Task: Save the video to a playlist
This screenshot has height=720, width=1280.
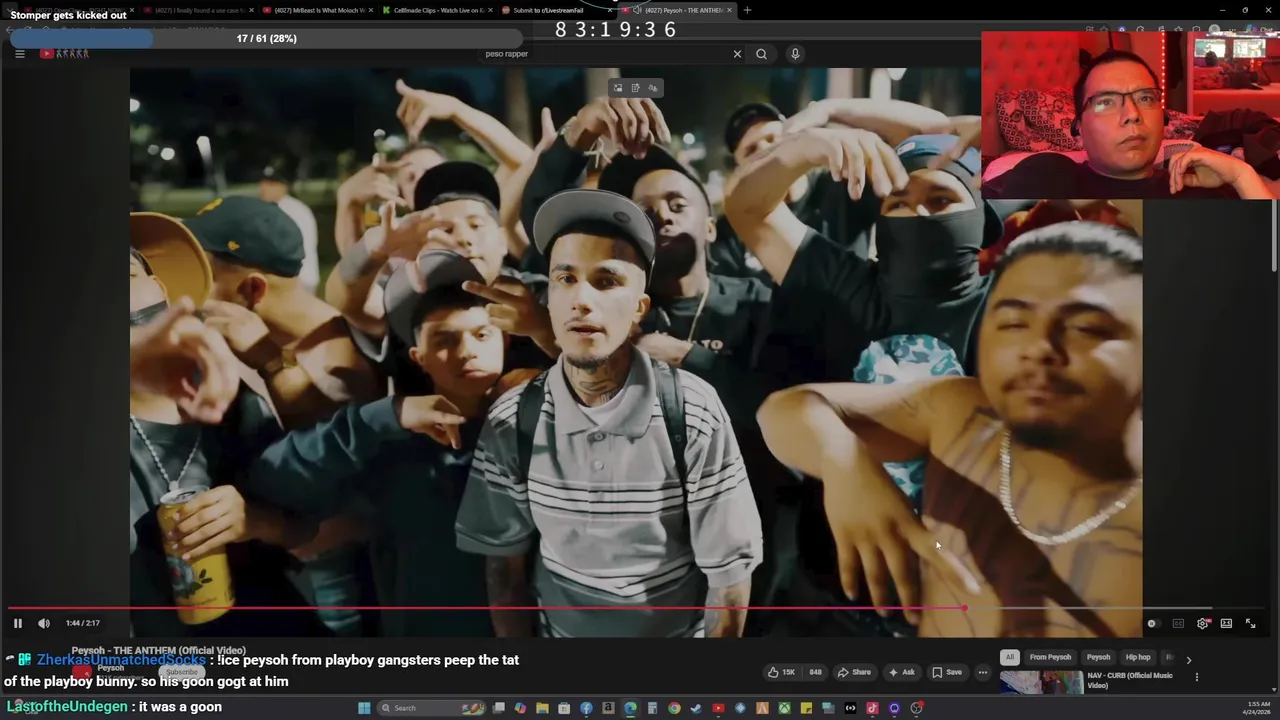Action: 947,672
